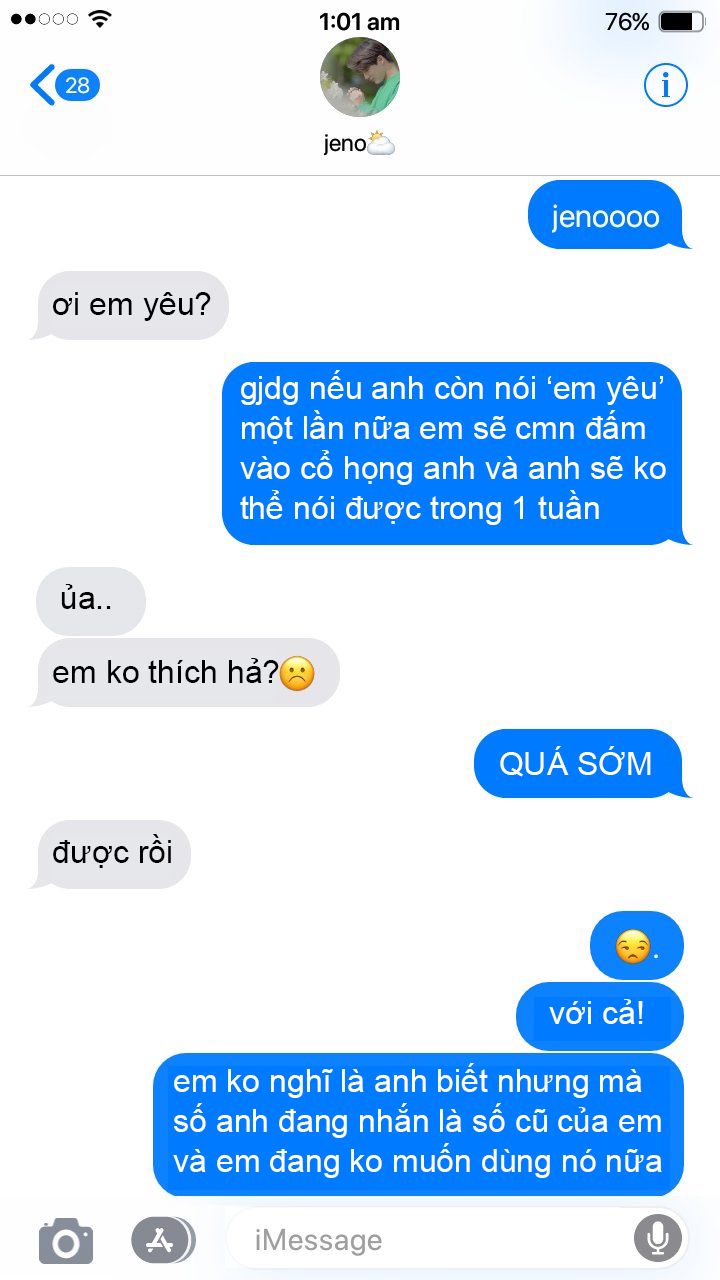Open the camera icon
The width and height of the screenshot is (720, 1280).
[66, 1241]
